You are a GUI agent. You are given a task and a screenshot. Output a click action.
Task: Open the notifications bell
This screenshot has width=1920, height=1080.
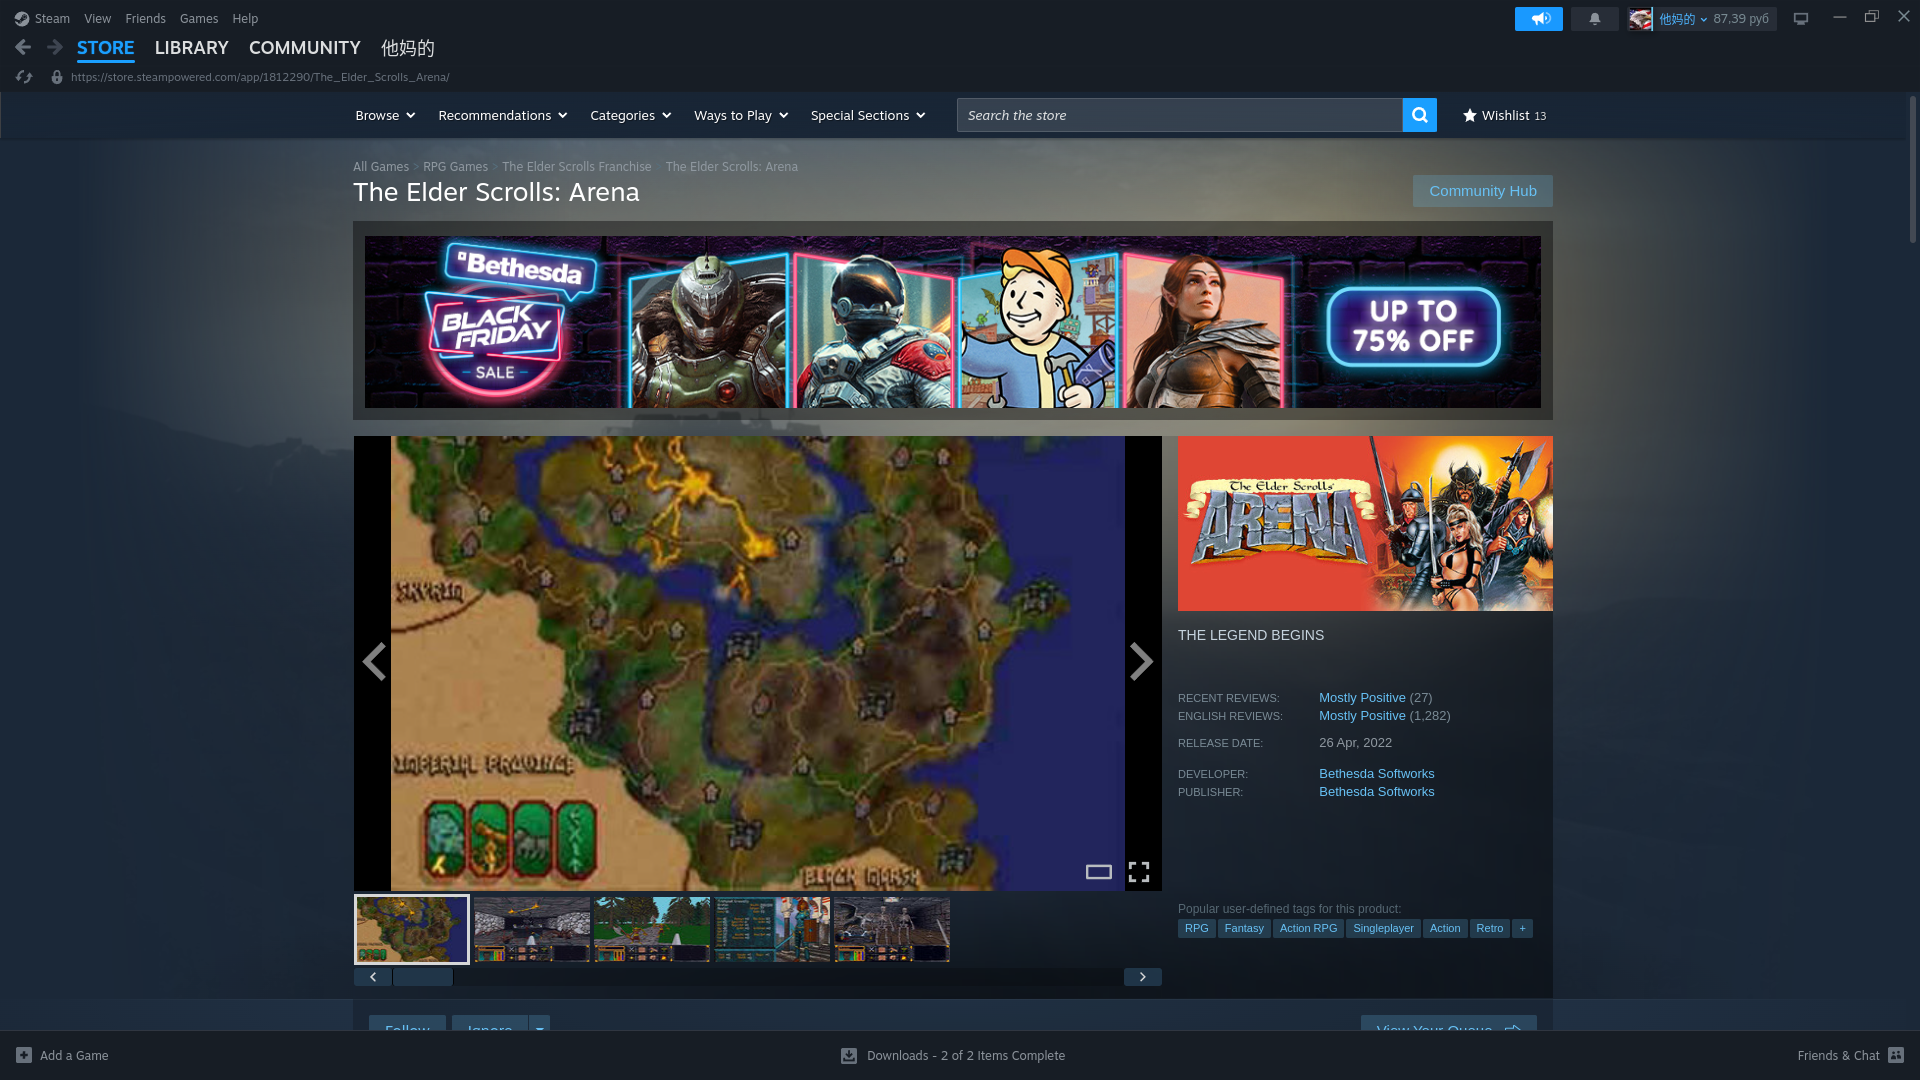(1594, 19)
